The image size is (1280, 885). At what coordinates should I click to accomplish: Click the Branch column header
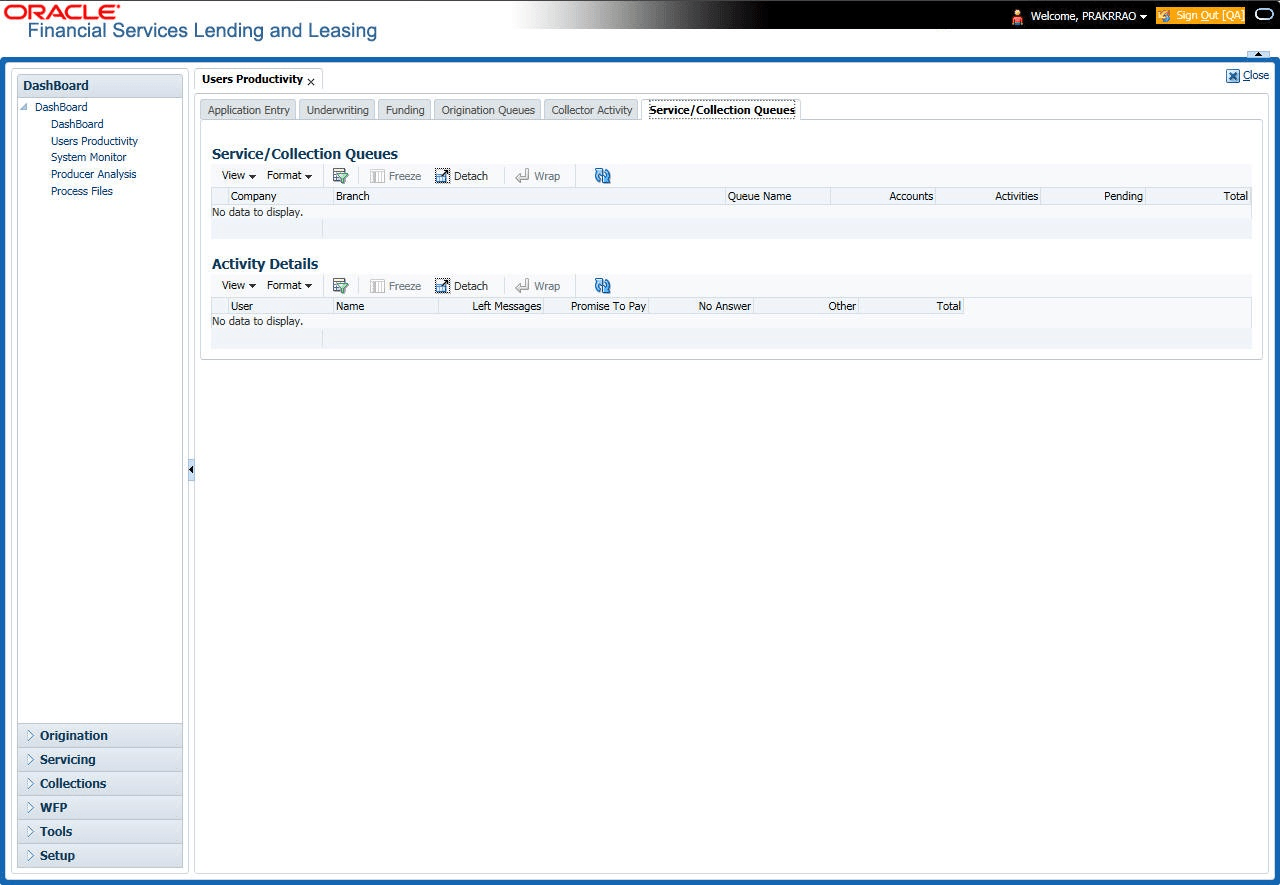pos(530,196)
